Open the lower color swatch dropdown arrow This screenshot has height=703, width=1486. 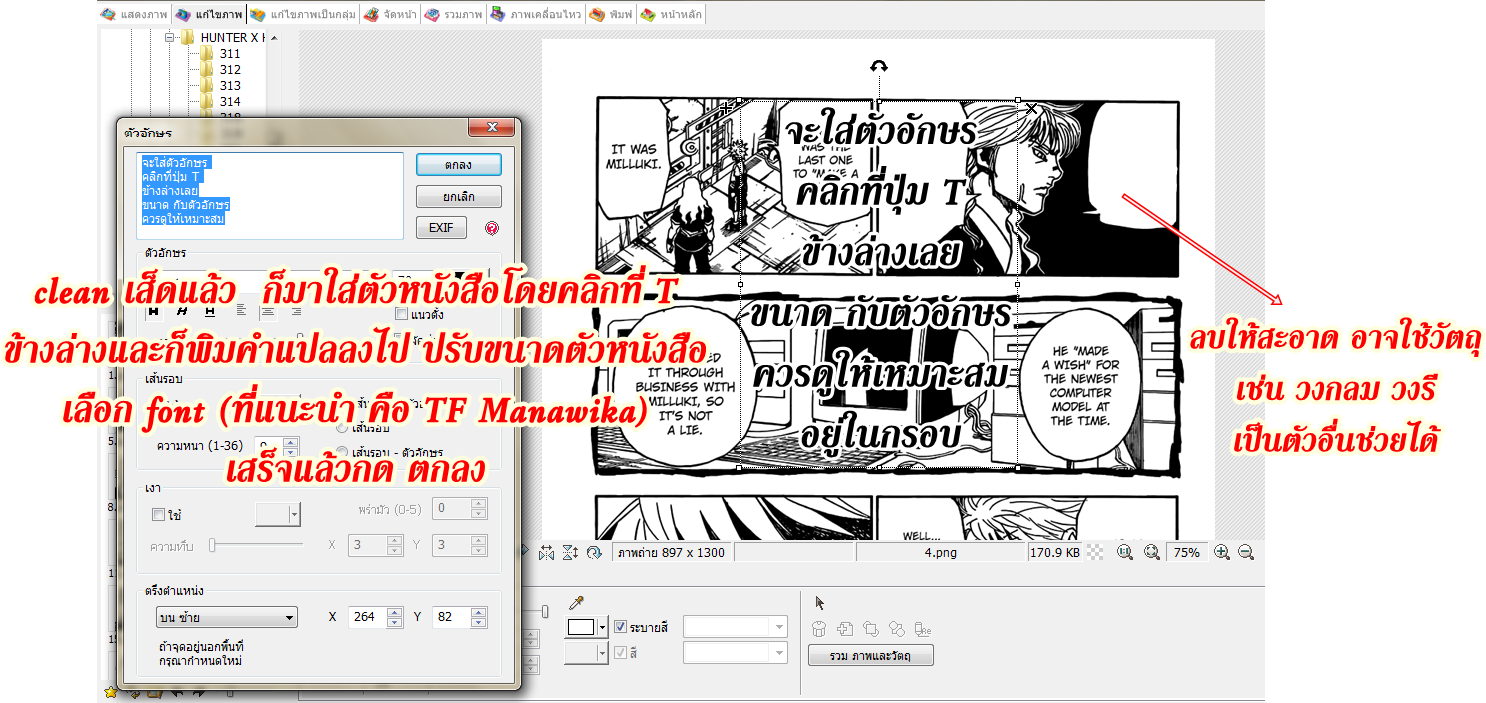point(602,653)
